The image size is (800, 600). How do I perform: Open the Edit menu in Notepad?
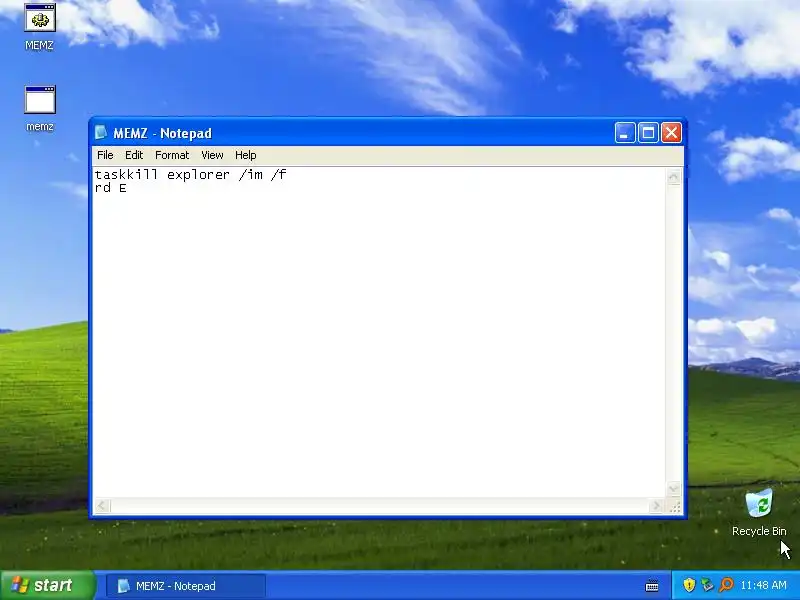pos(134,155)
